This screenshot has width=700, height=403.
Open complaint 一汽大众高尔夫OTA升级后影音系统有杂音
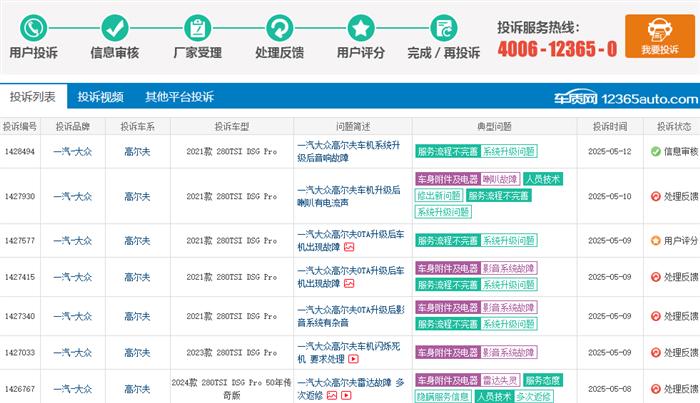[x=351, y=316]
